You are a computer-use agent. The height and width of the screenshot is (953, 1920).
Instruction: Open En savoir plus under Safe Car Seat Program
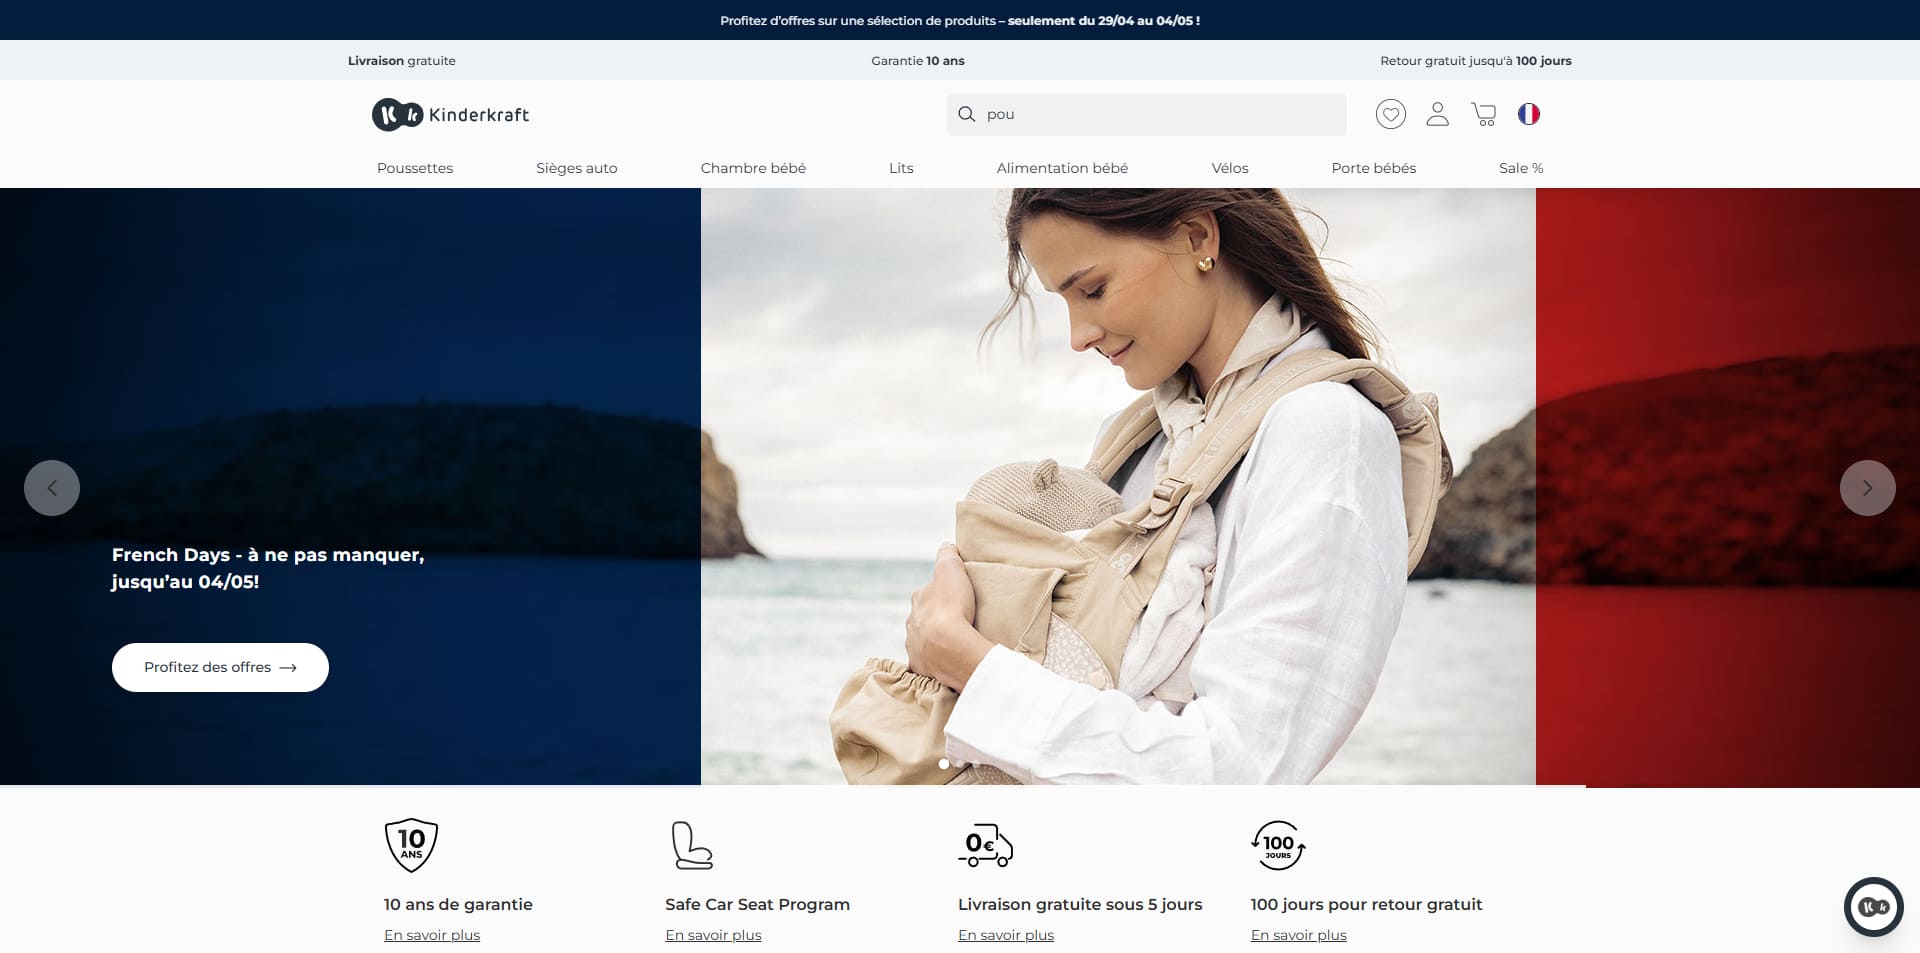click(713, 935)
